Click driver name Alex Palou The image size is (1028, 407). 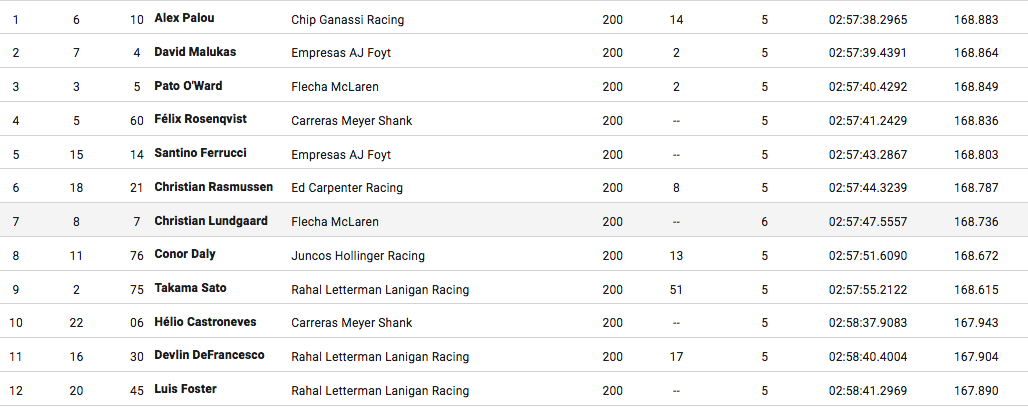(184, 18)
